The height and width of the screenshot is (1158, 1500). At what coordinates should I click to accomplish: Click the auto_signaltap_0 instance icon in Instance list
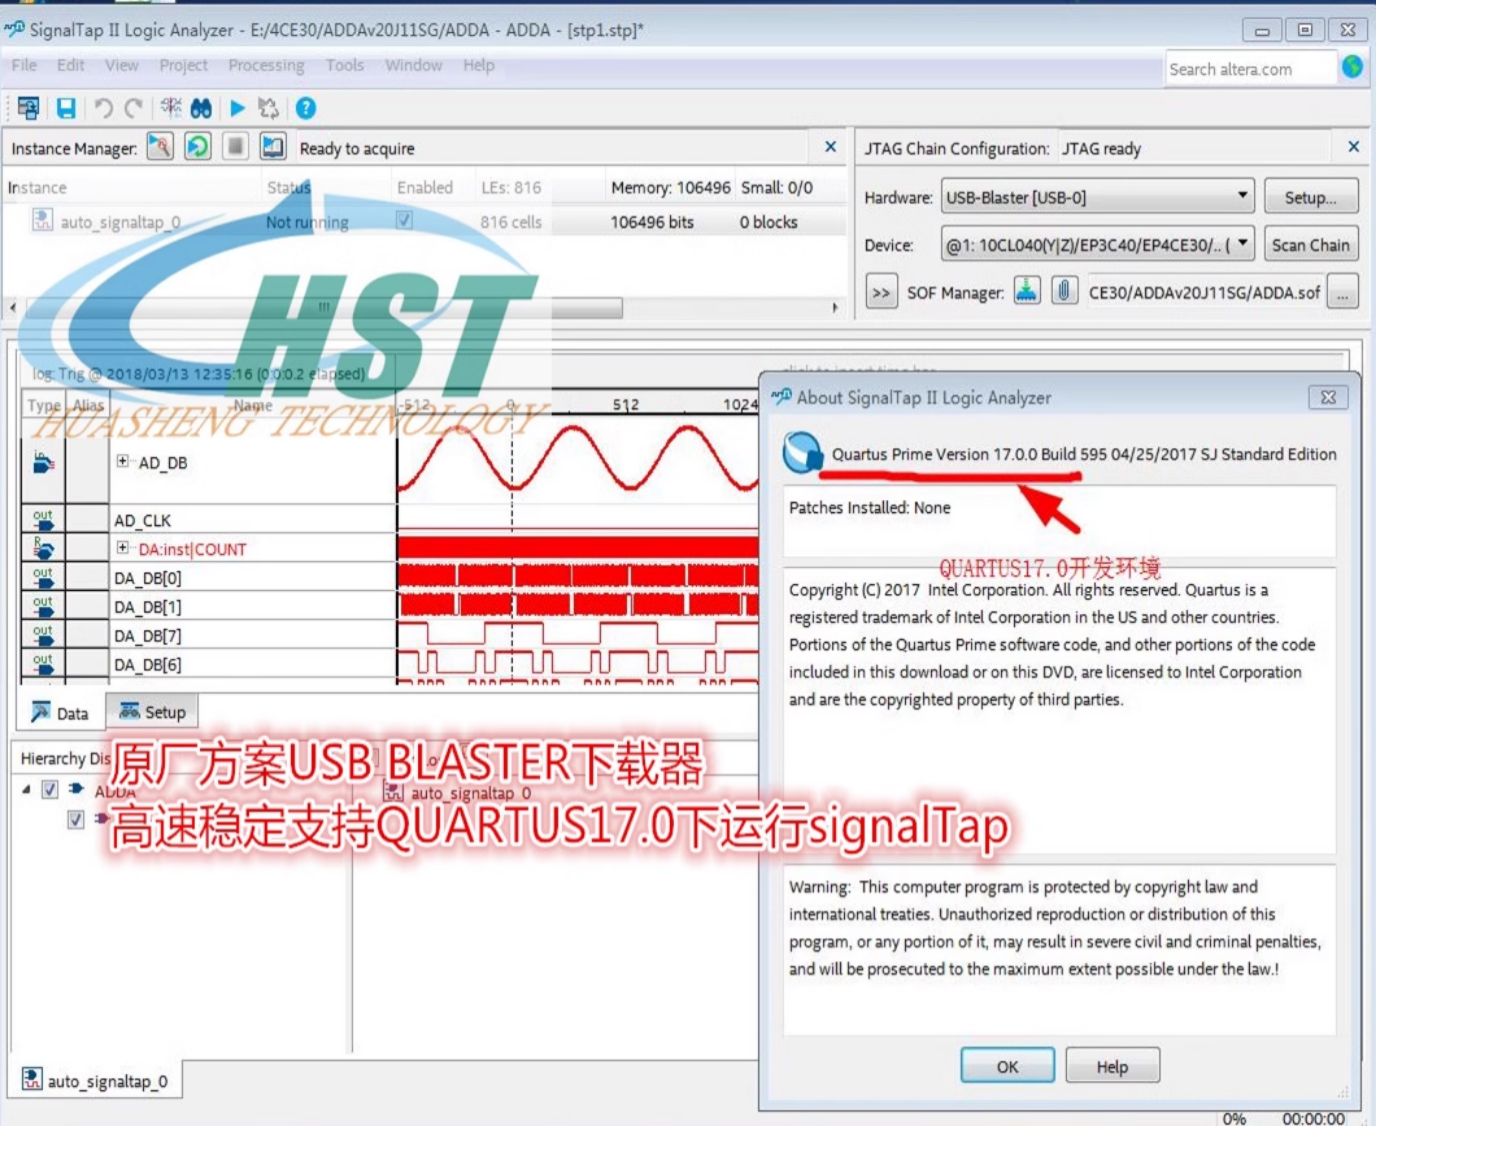pos(42,221)
